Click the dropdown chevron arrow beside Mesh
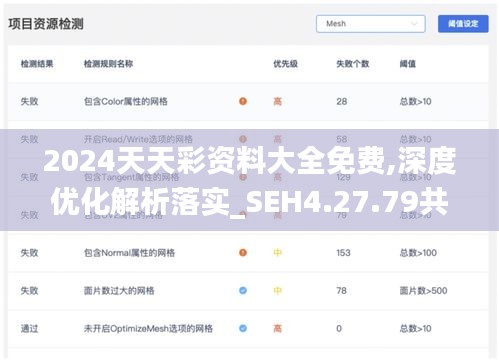This screenshot has width=499, height=361. pos(414,24)
